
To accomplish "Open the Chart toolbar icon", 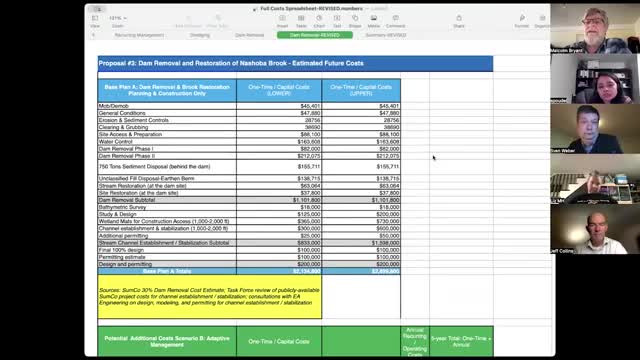I will tap(319, 18).
